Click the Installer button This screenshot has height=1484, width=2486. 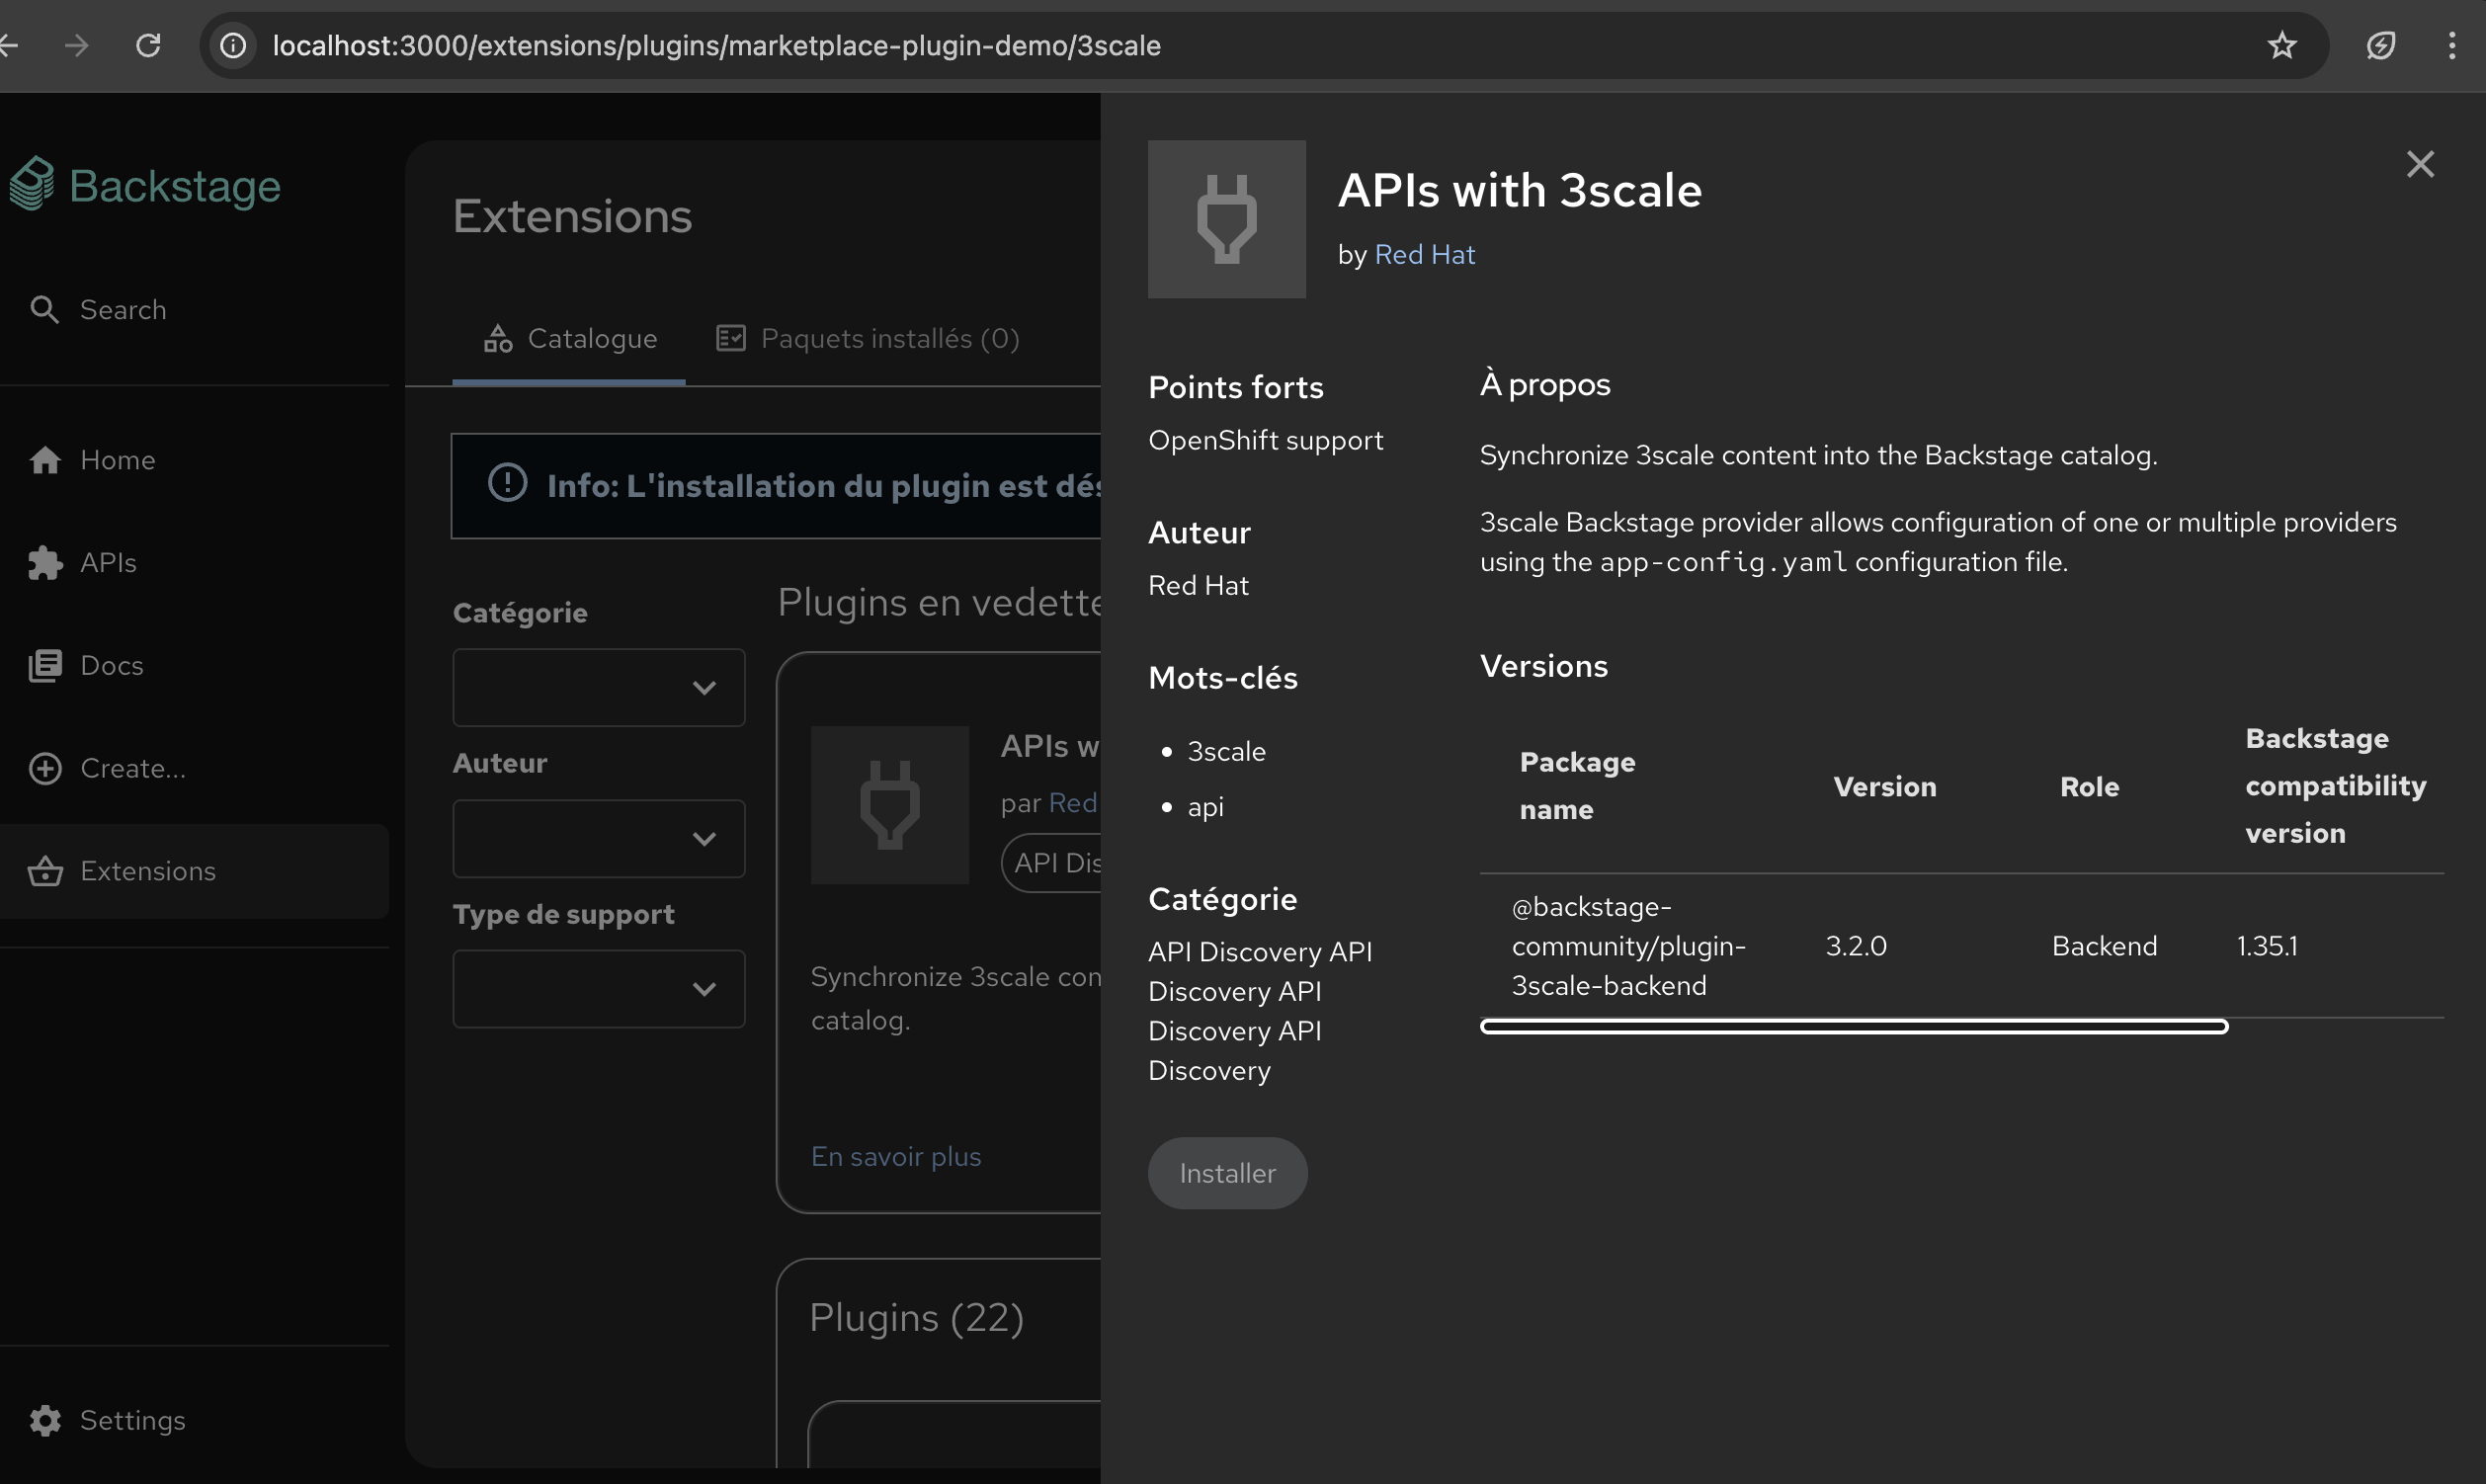pyautogui.click(x=1227, y=1173)
